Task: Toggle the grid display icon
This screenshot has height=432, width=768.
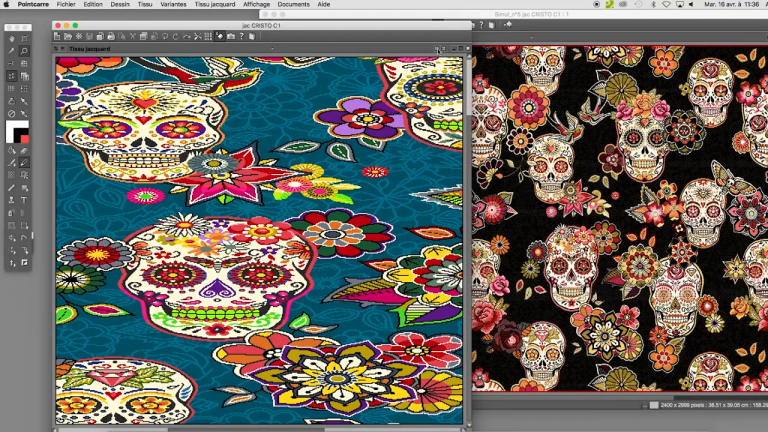Action: tap(207, 36)
